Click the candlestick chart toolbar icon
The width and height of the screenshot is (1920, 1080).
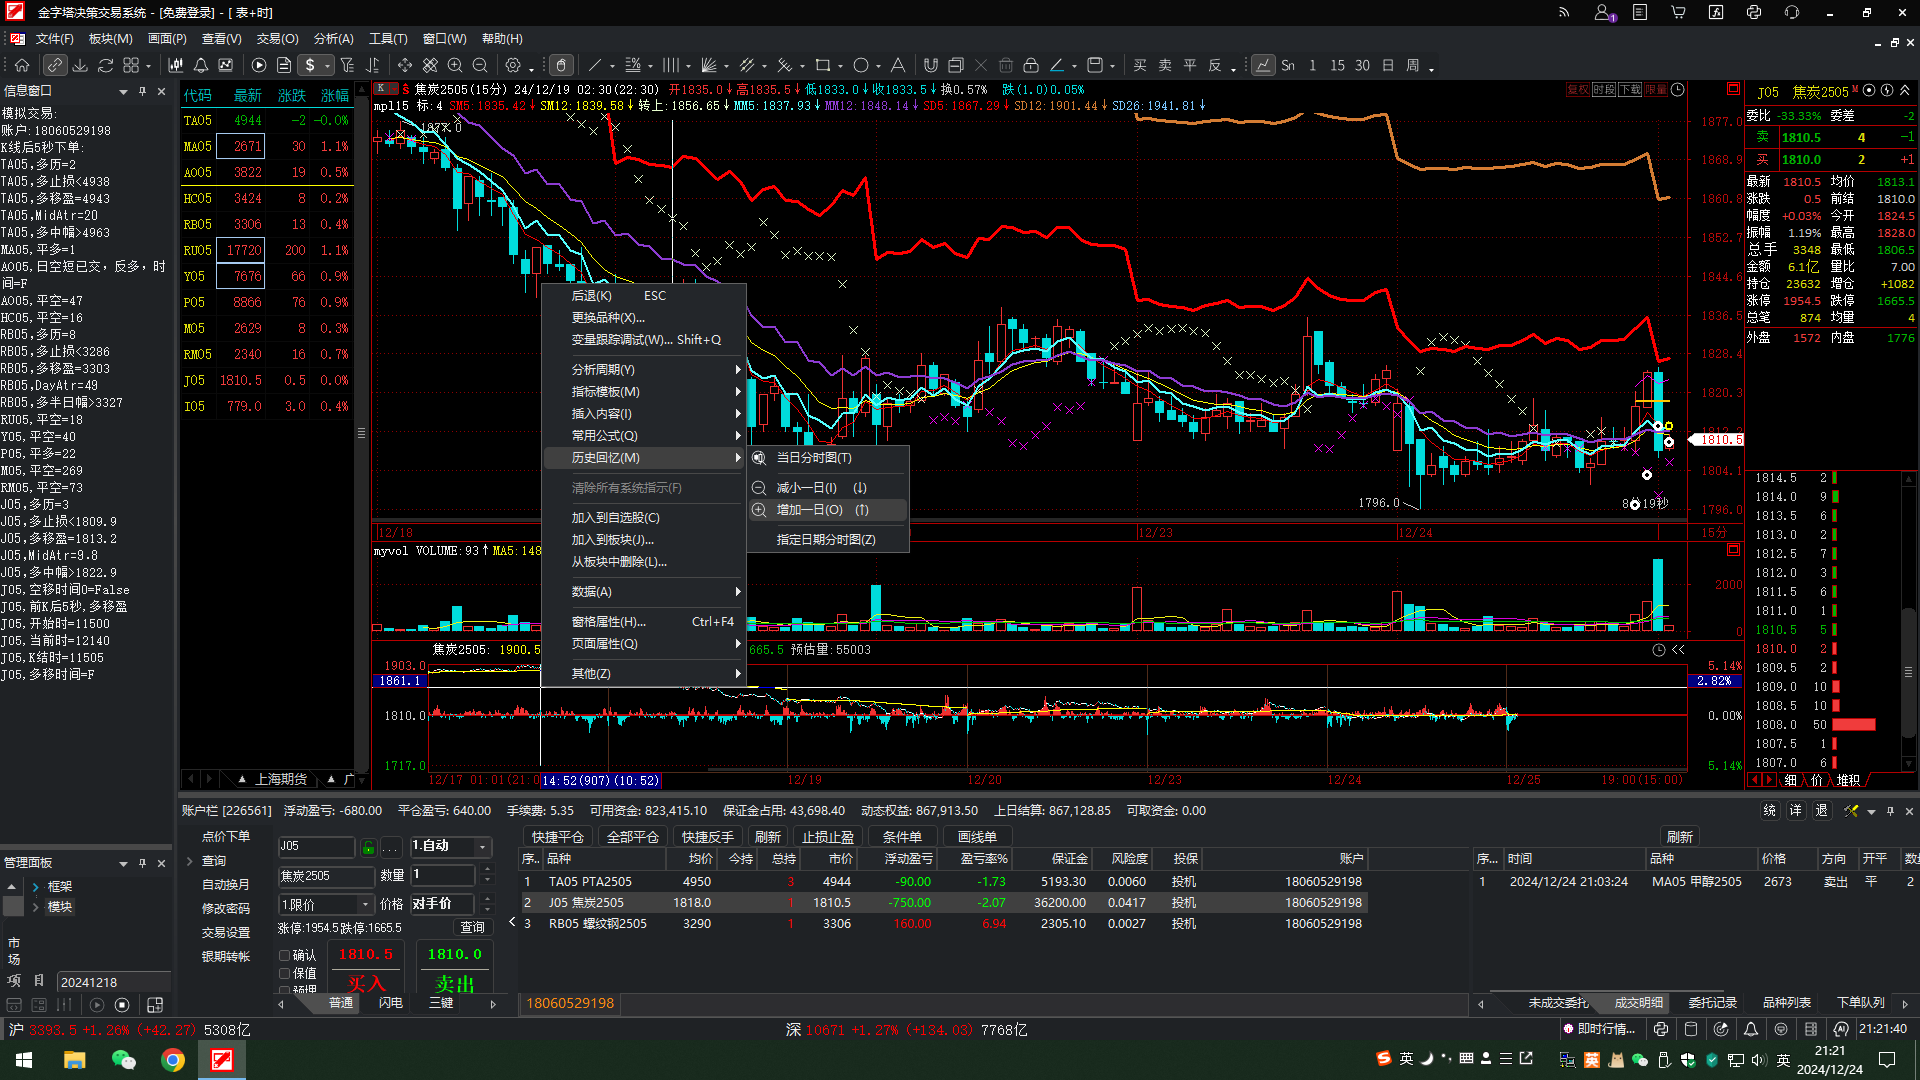176,65
